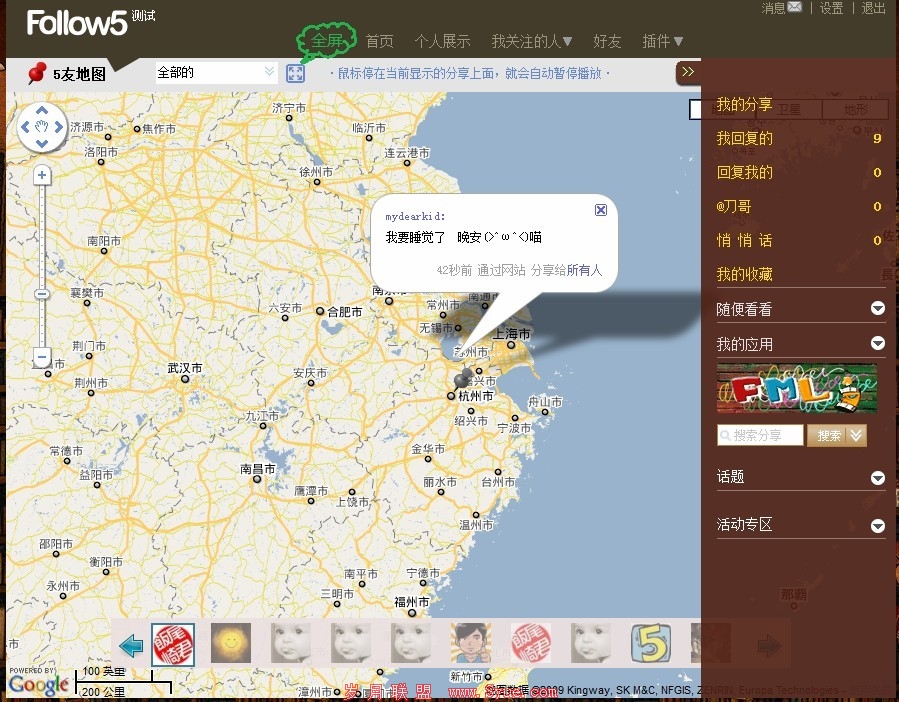This screenshot has width=899, height=702.
Task: Click the 福州市 map label
Action: tap(412, 602)
